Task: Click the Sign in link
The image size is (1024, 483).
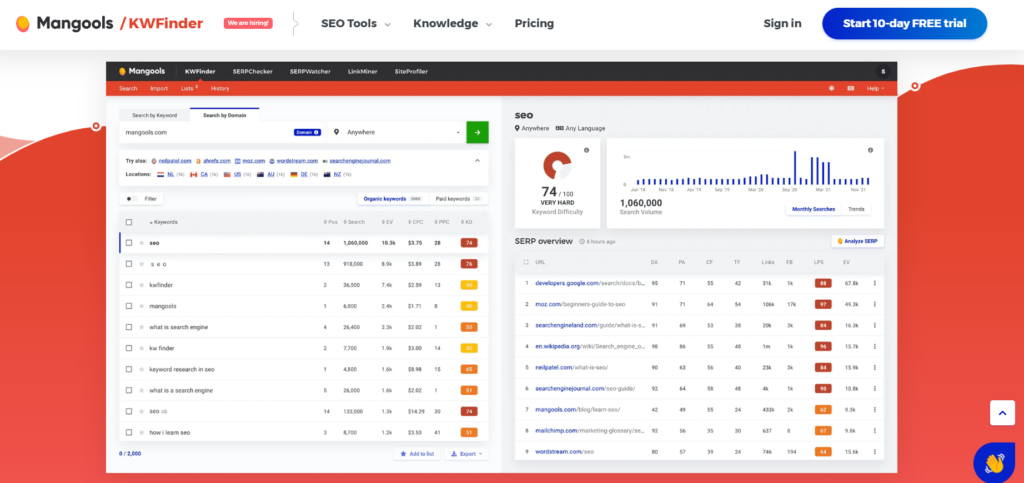Action: [x=782, y=23]
